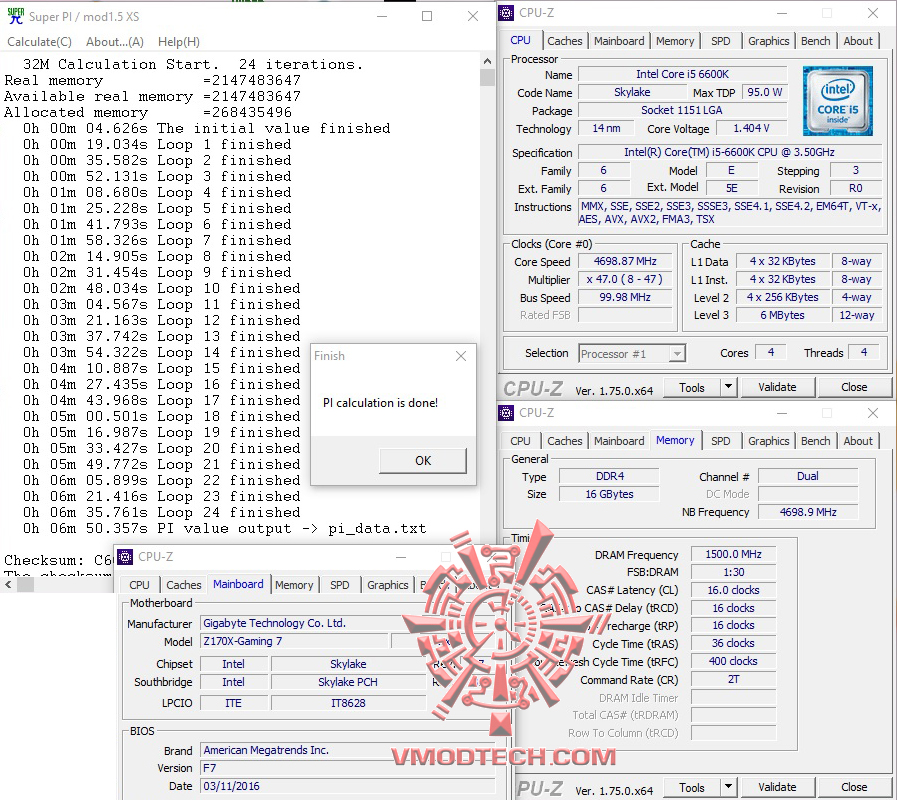Expand Tools arrow in Memory CPU-Z window
The image size is (897, 800).
728,787
